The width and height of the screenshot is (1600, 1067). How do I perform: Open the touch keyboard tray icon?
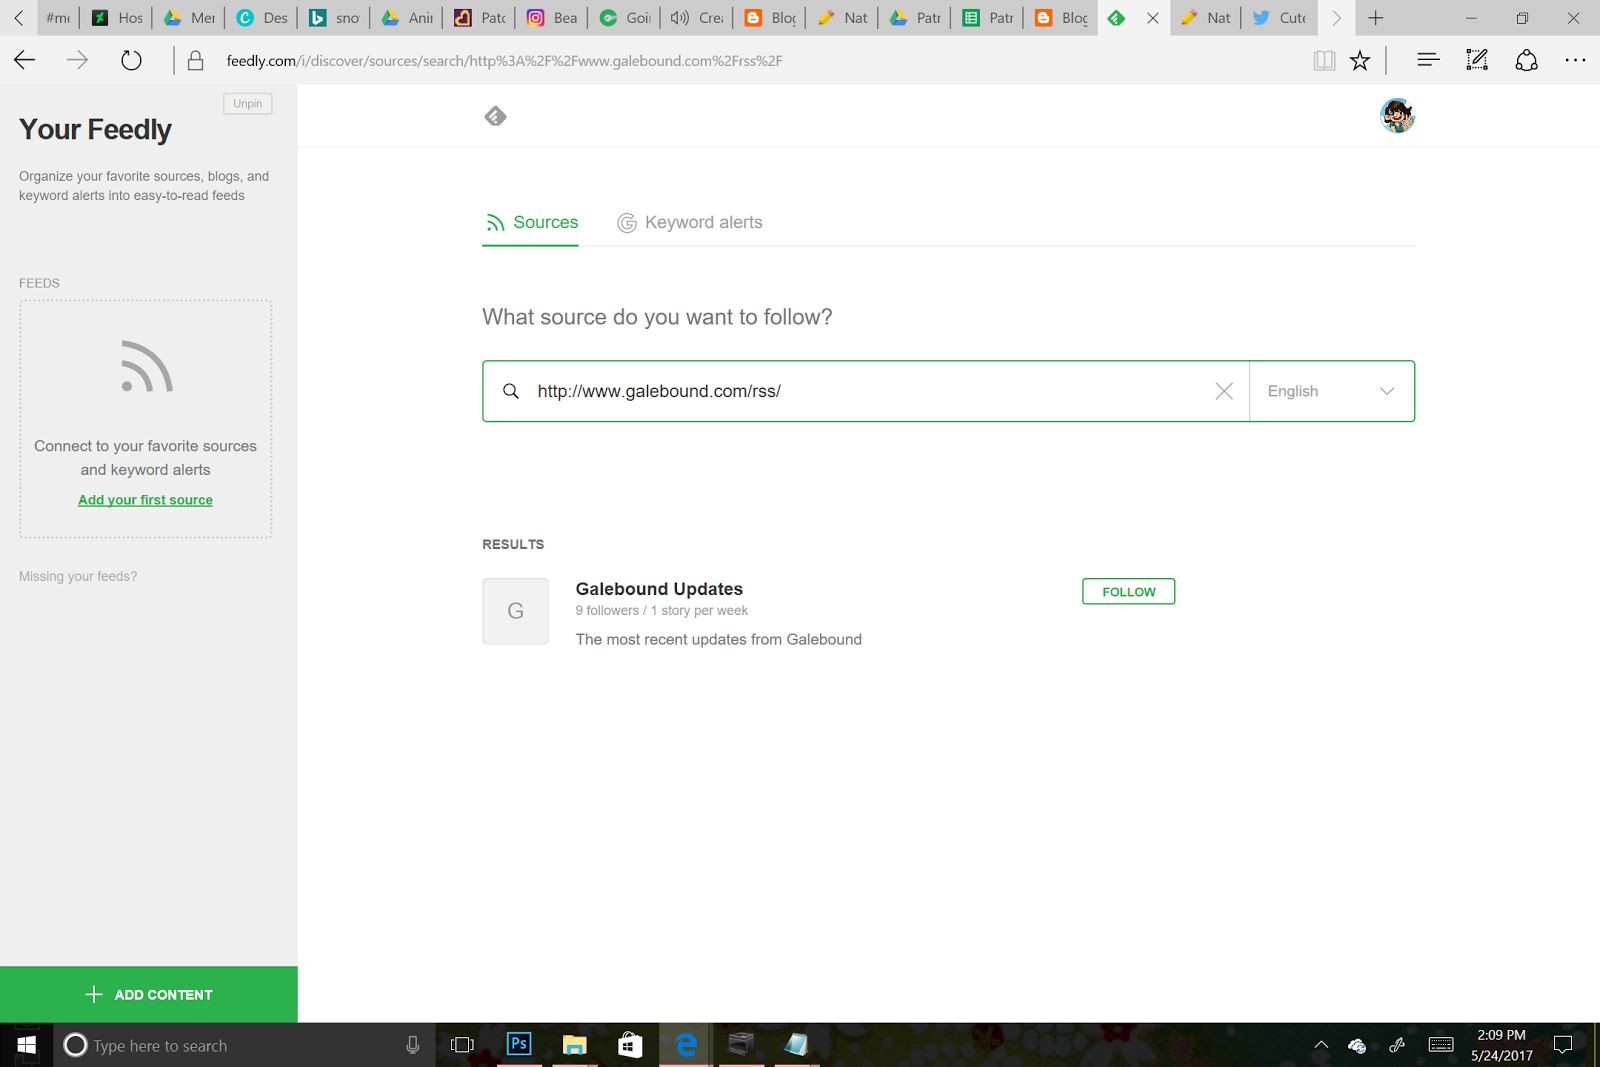point(1441,1045)
